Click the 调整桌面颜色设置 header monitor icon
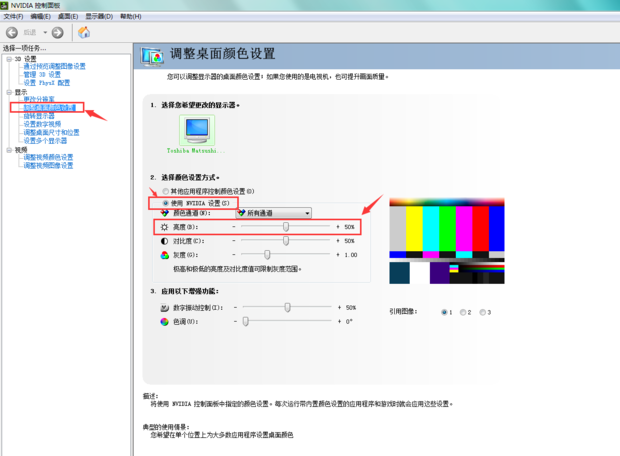The width and height of the screenshot is (620, 456). click(x=152, y=57)
